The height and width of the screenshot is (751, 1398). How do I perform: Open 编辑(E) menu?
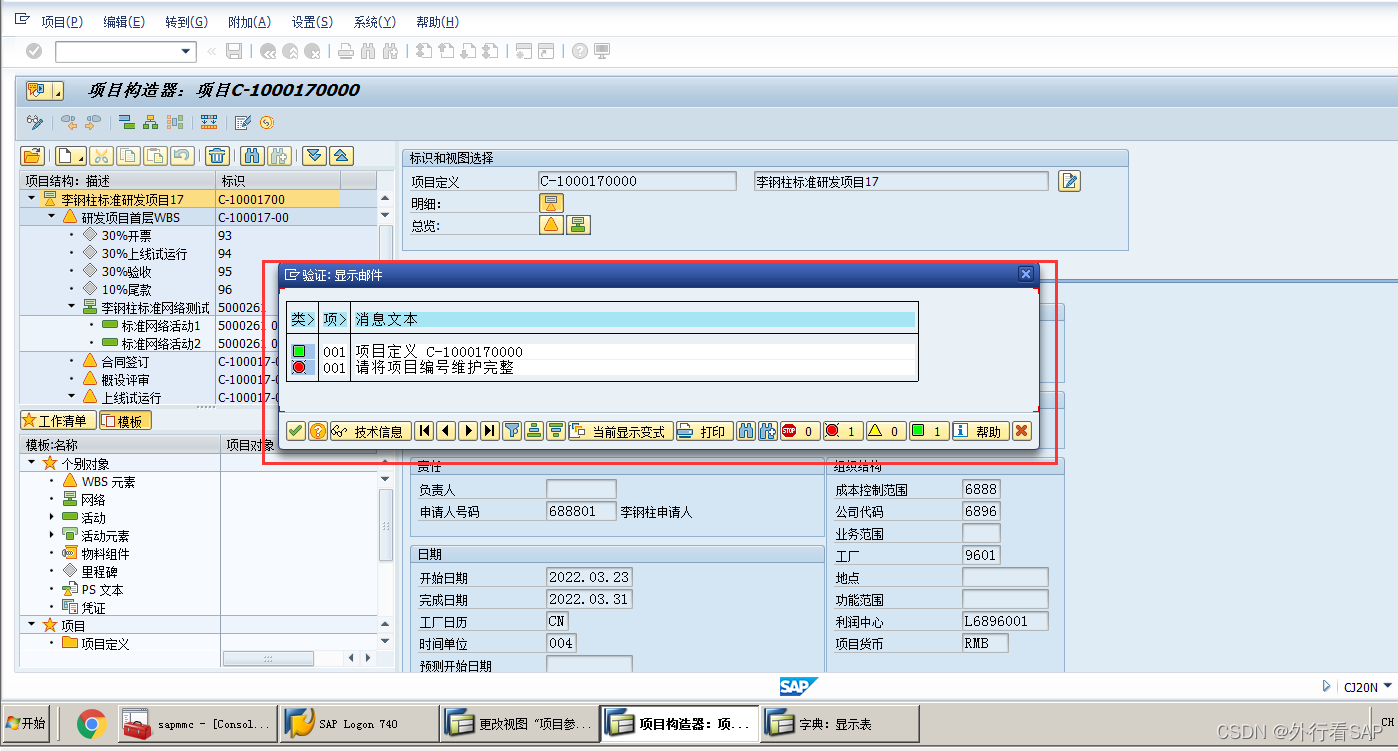click(124, 22)
